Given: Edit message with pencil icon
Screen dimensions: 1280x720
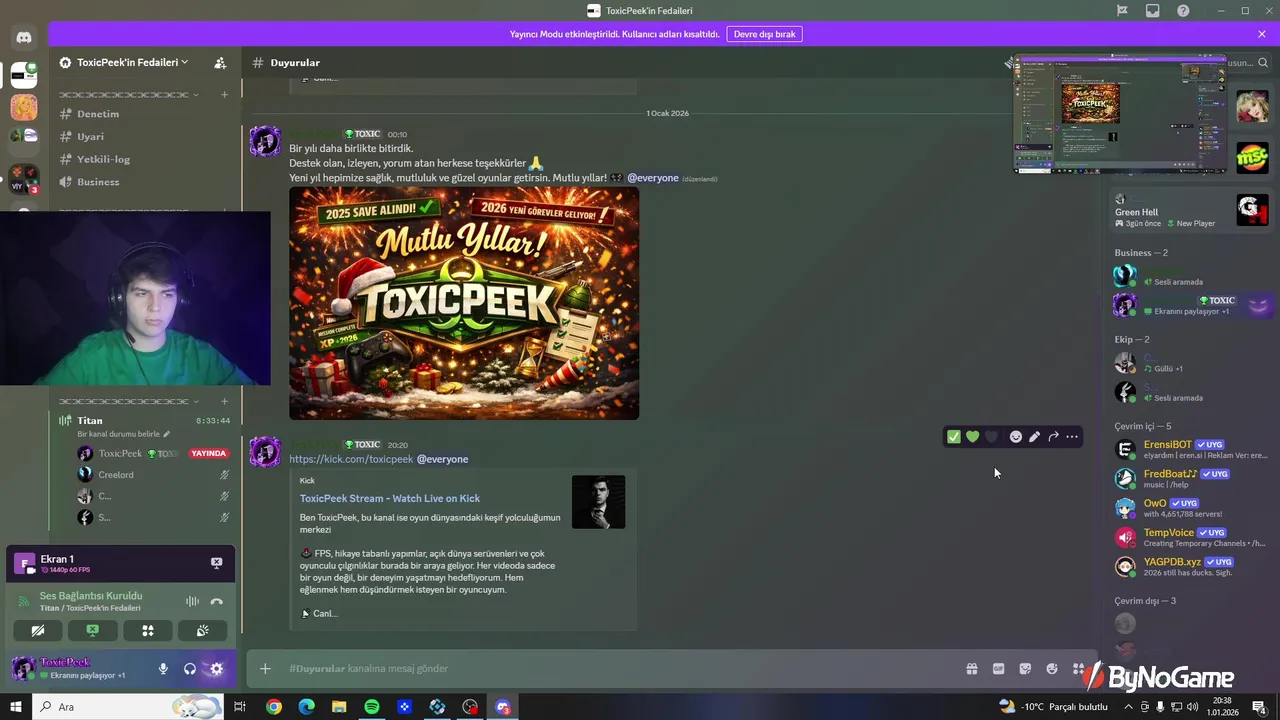Looking at the screenshot, I should tap(1034, 437).
